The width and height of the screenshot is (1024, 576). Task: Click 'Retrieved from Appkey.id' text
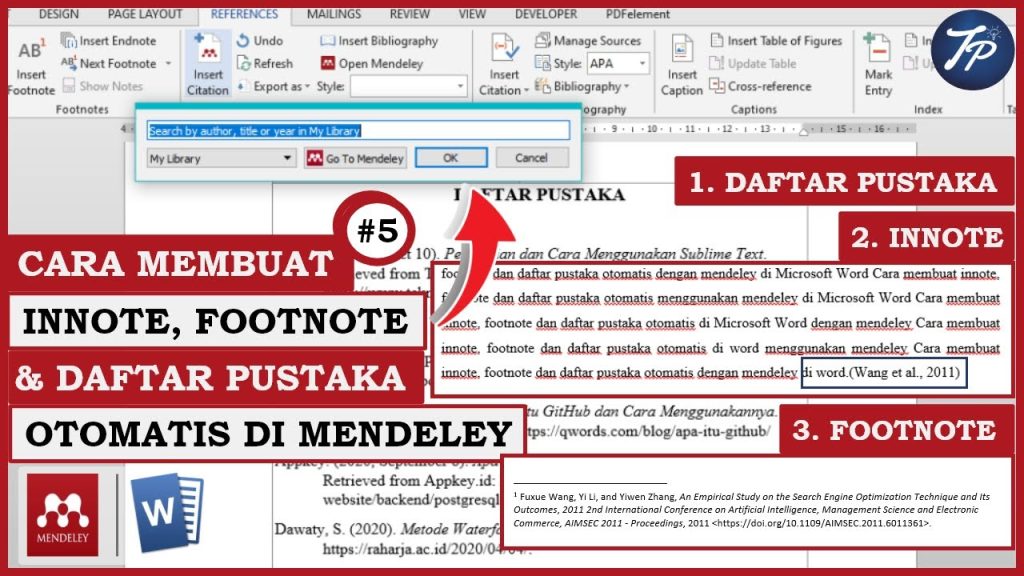click(x=409, y=481)
